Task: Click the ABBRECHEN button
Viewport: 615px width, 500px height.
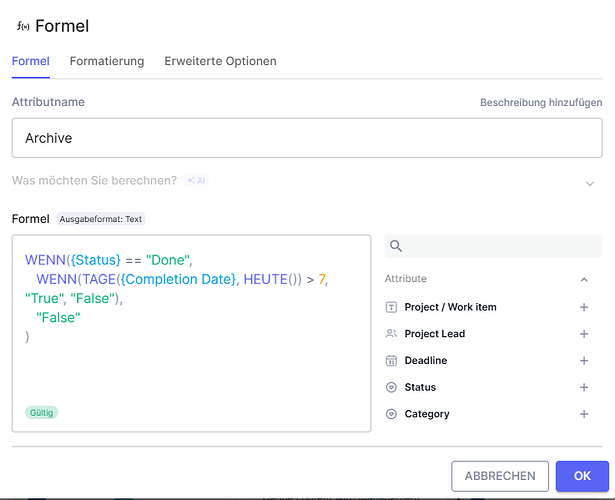Action: pyautogui.click(x=500, y=476)
